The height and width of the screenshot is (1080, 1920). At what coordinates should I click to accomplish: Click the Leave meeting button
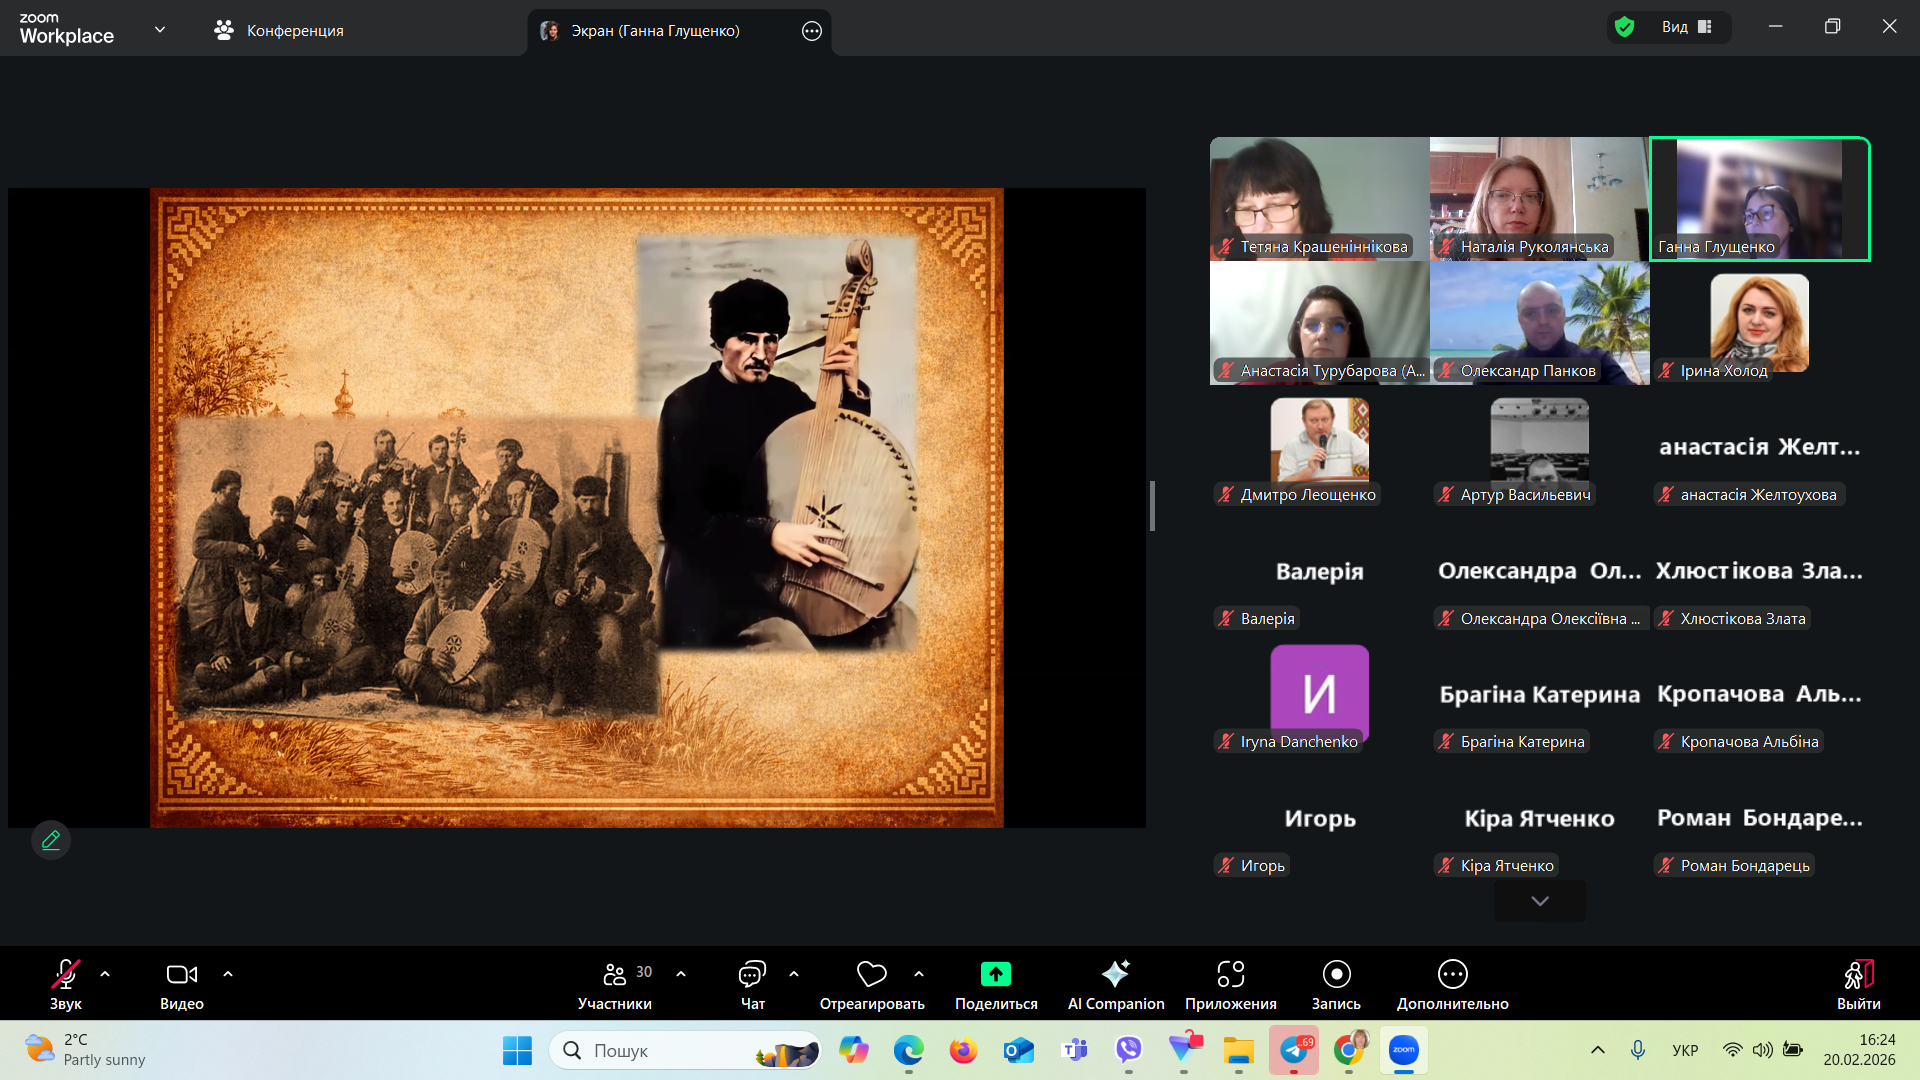1858,974
